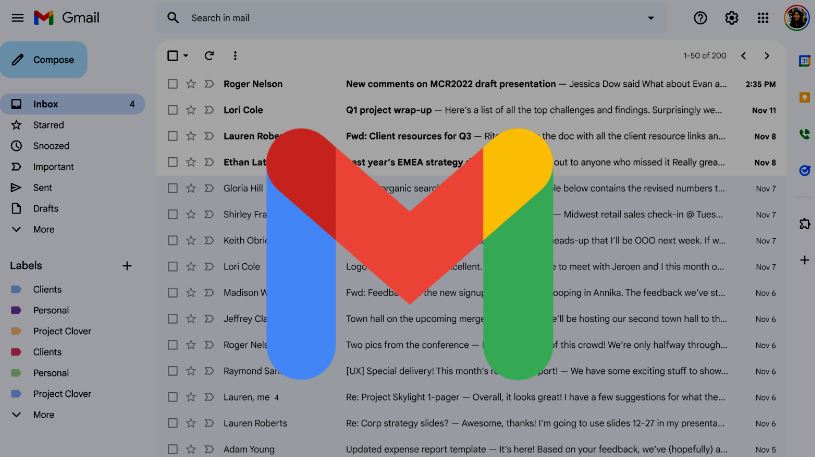Open the Inbox folder
The width and height of the screenshot is (815, 457).
pyautogui.click(x=73, y=104)
